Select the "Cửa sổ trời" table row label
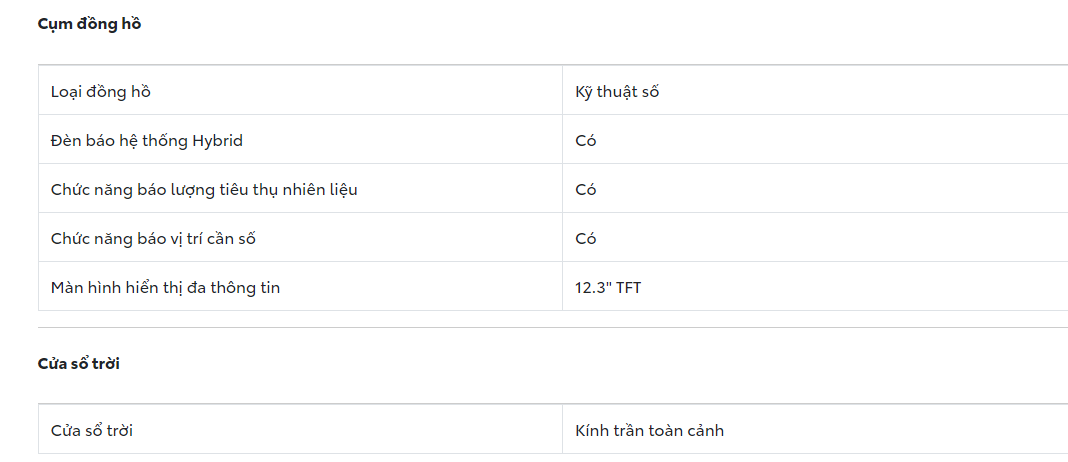Image resolution: width=1068 pixels, height=462 pixels. coord(92,431)
